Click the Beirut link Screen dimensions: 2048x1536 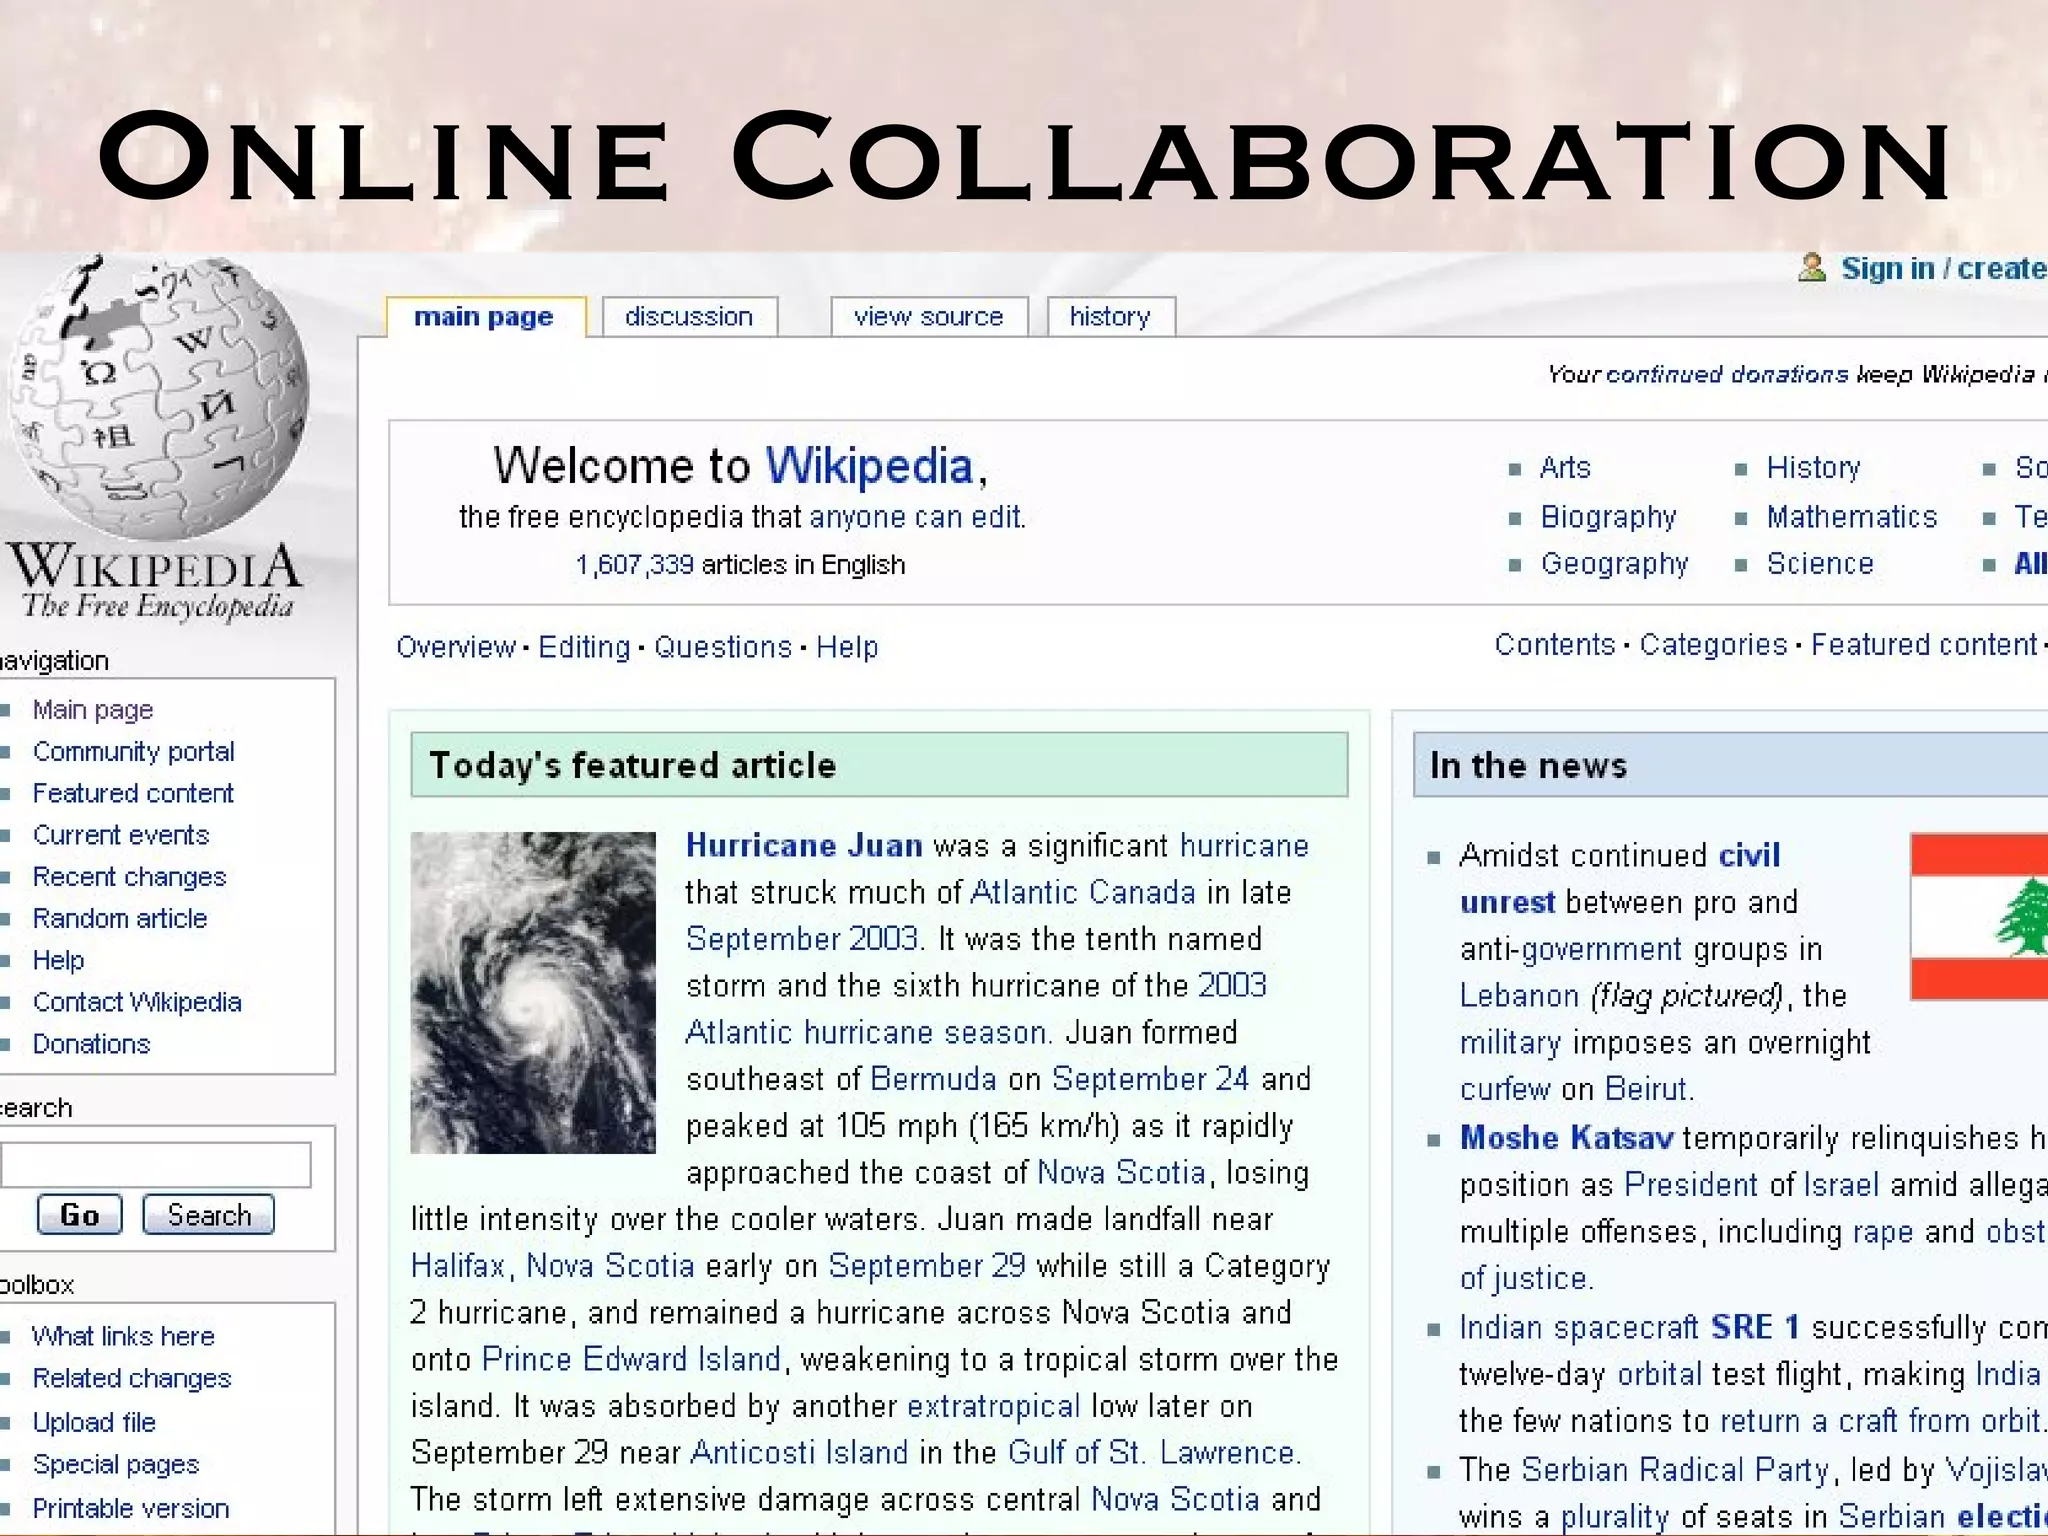1647,1089
